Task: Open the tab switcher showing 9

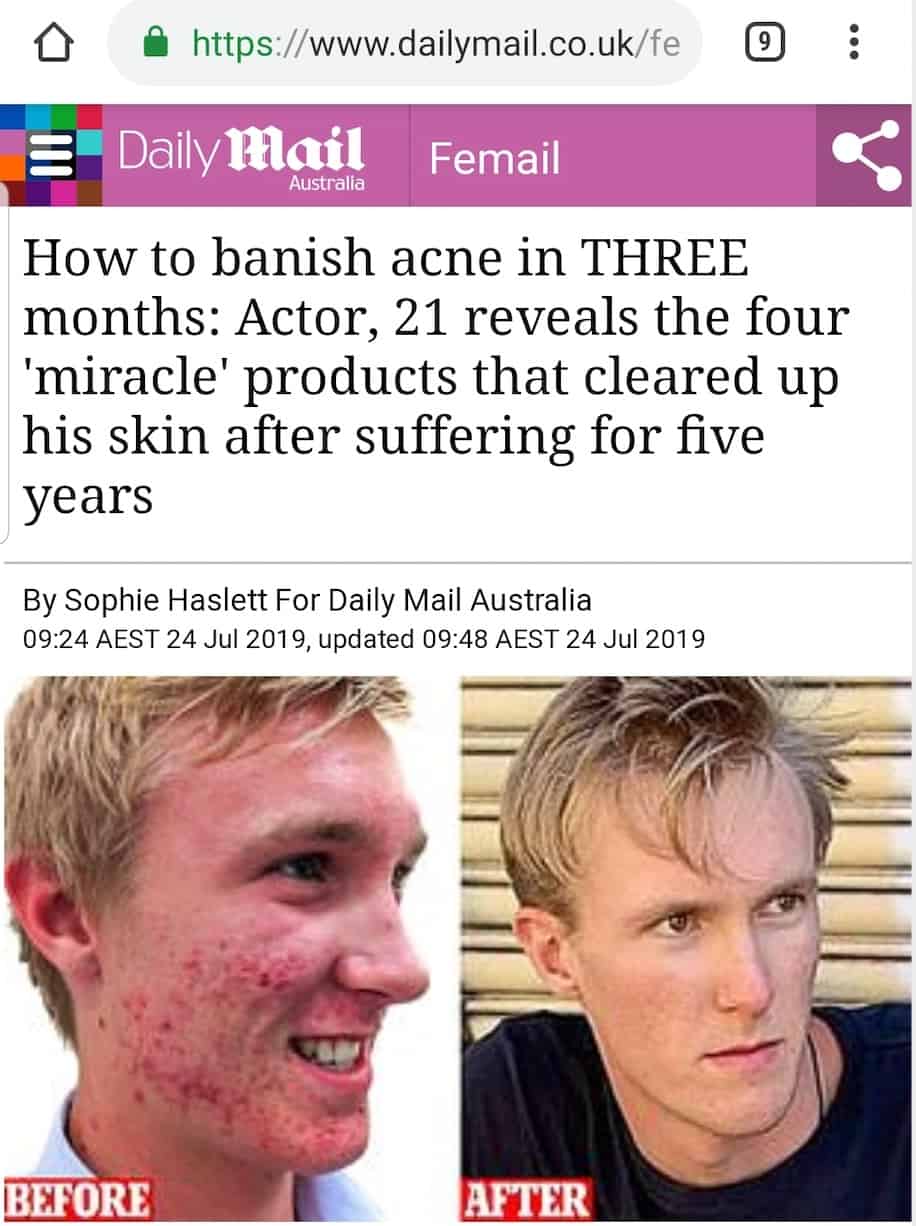Action: click(x=764, y=43)
